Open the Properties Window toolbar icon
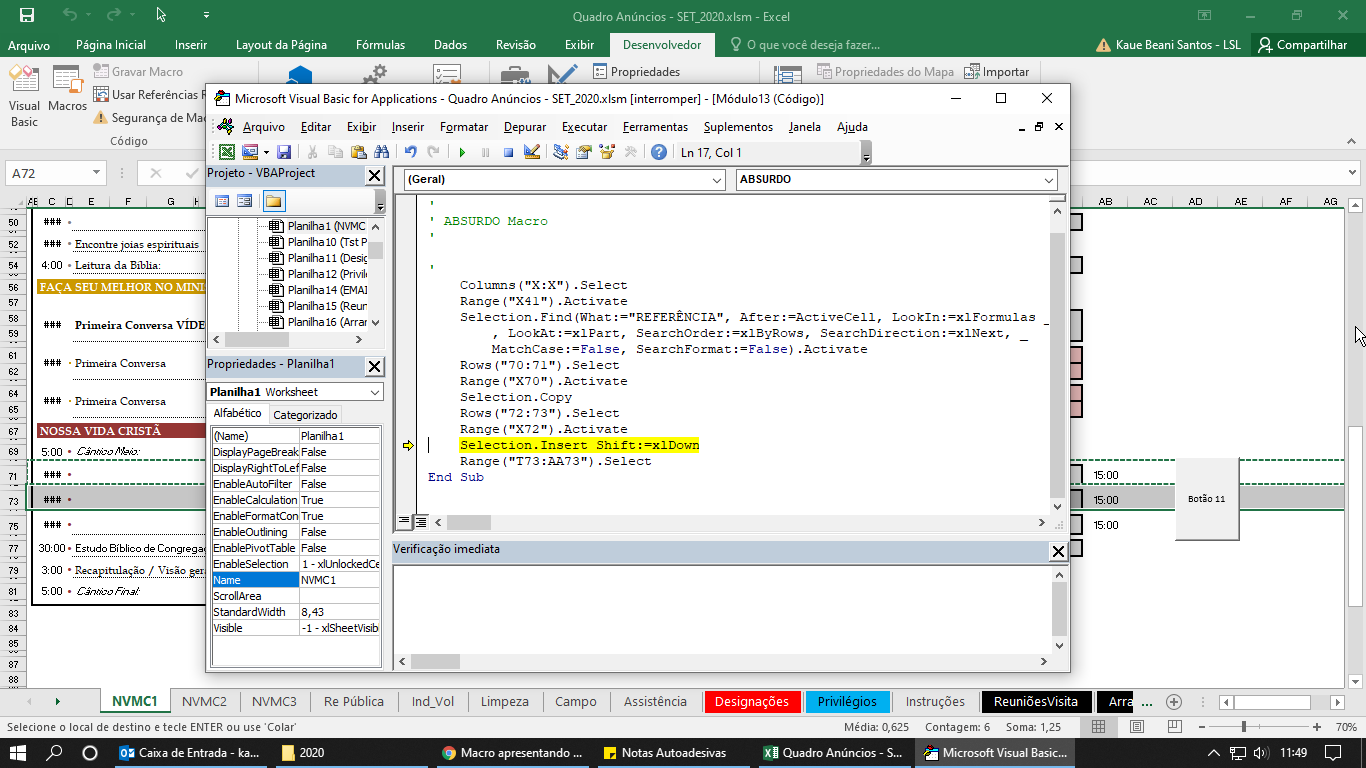 coord(584,152)
